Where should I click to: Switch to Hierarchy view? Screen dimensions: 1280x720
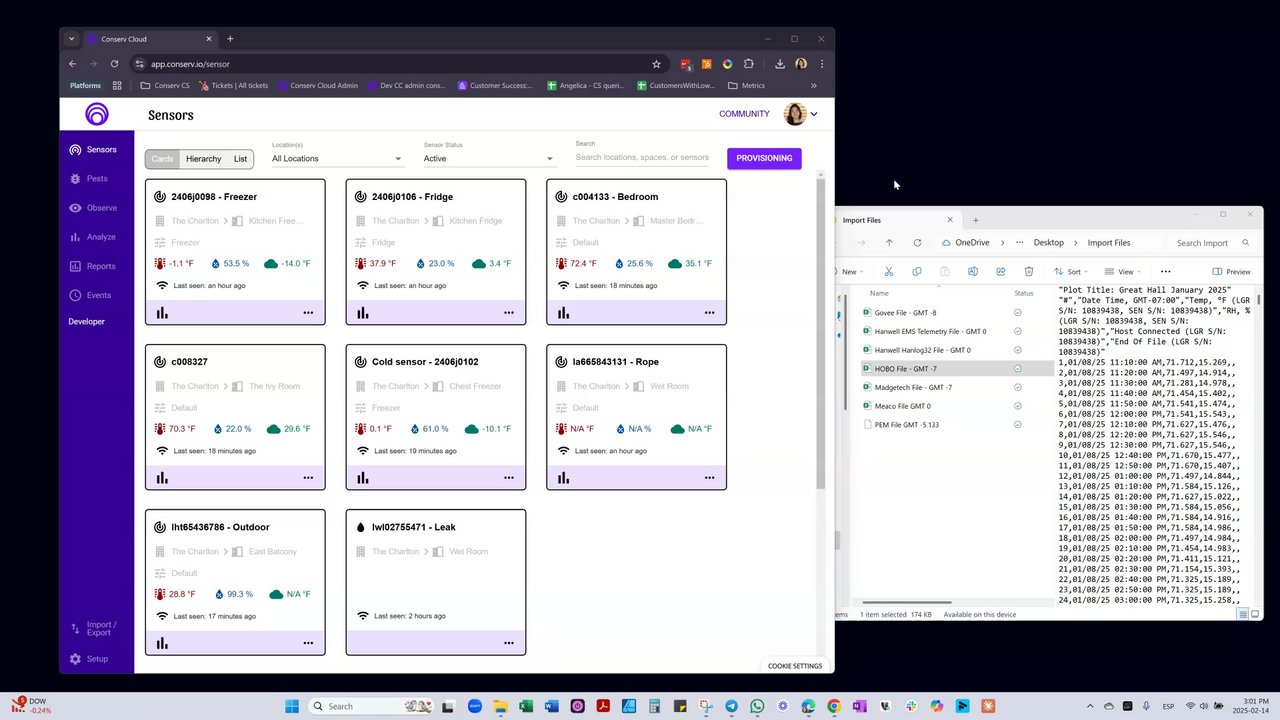pos(203,159)
